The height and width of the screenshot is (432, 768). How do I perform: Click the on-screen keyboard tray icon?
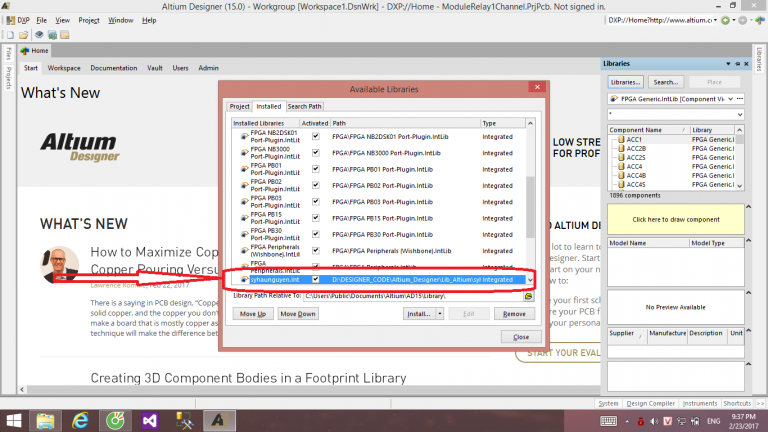(608, 421)
